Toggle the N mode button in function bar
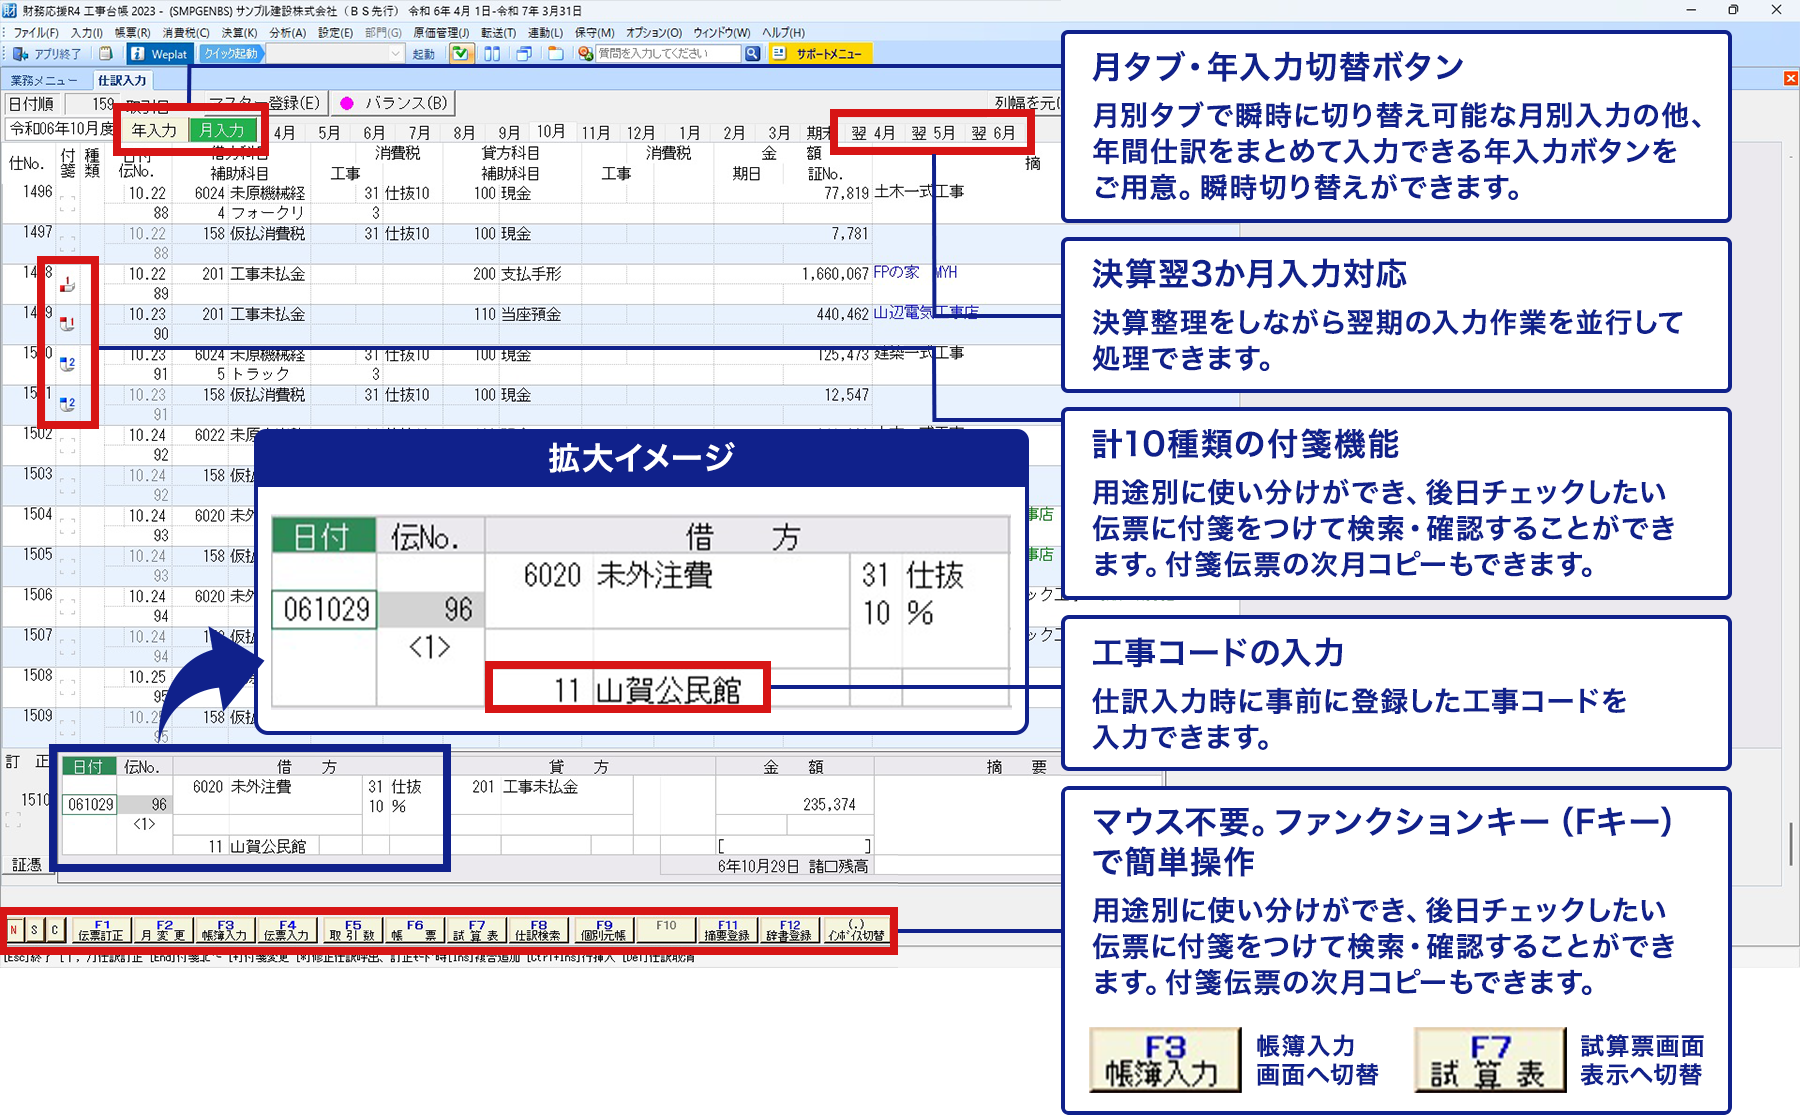This screenshot has width=1800, height=1115. (x=14, y=930)
